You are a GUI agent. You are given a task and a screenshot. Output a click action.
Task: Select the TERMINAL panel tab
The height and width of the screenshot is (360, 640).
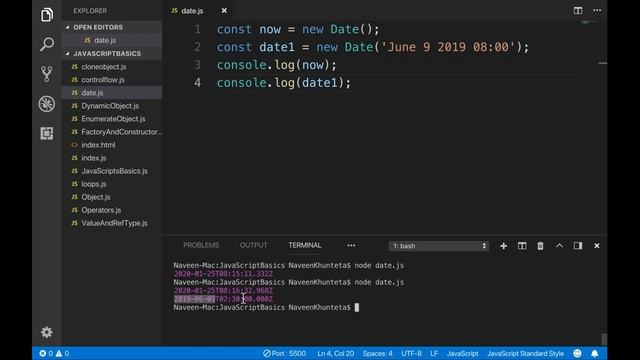(x=304, y=245)
